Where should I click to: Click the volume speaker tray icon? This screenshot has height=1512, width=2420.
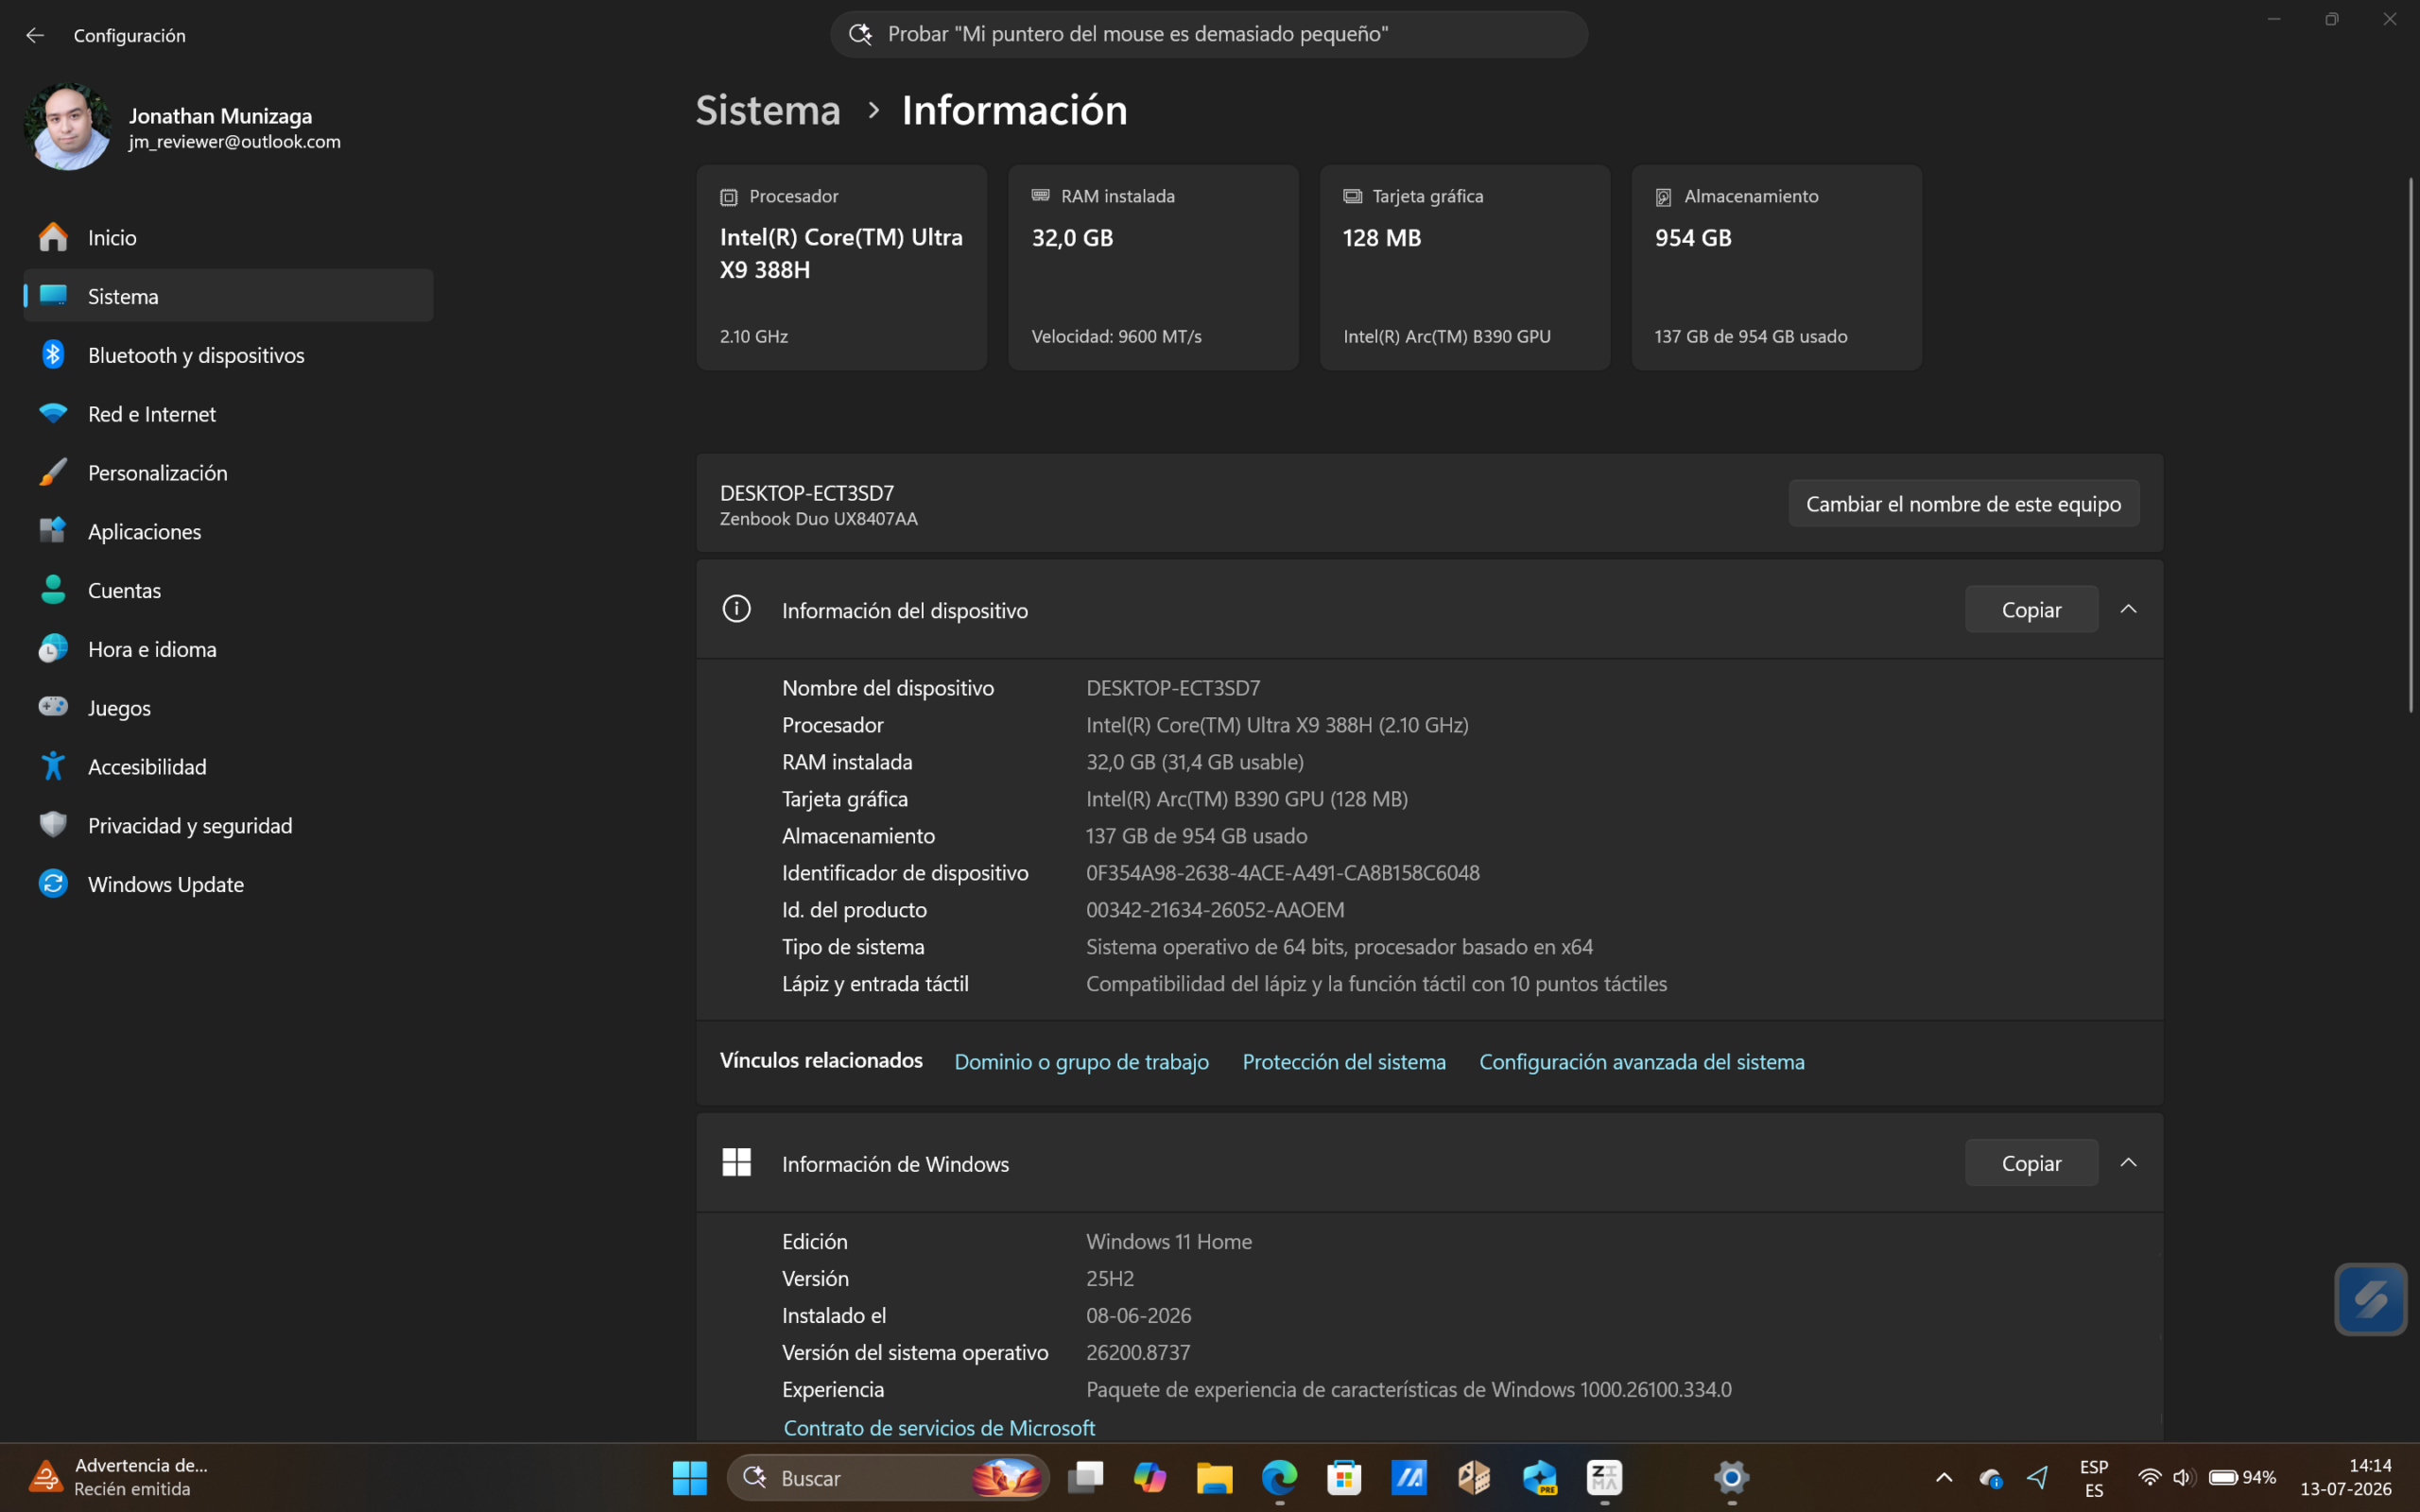[2183, 1478]
